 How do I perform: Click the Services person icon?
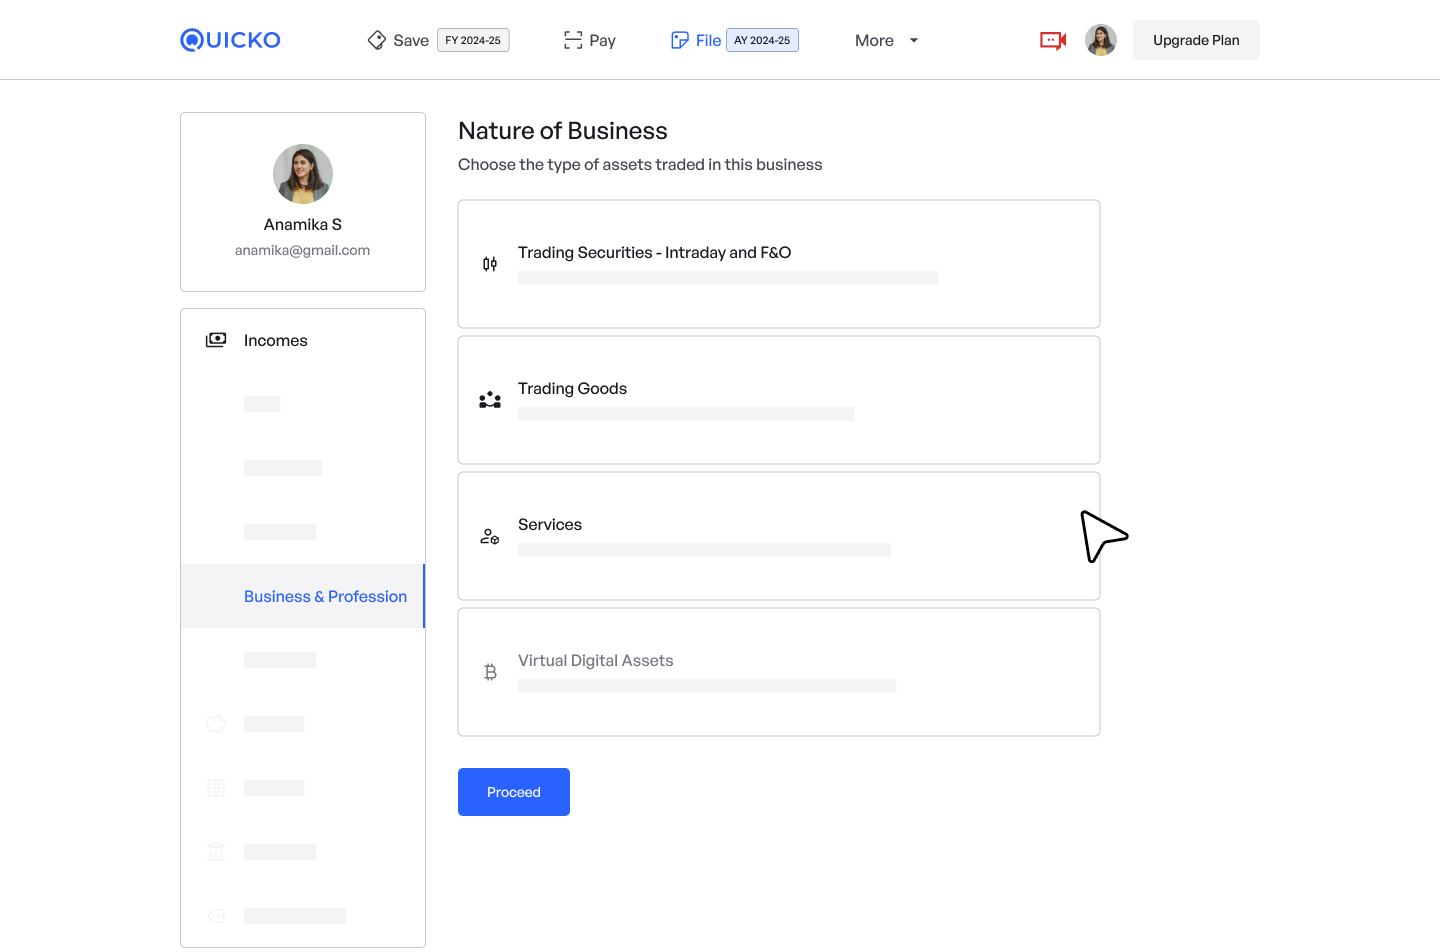[490, 537]
